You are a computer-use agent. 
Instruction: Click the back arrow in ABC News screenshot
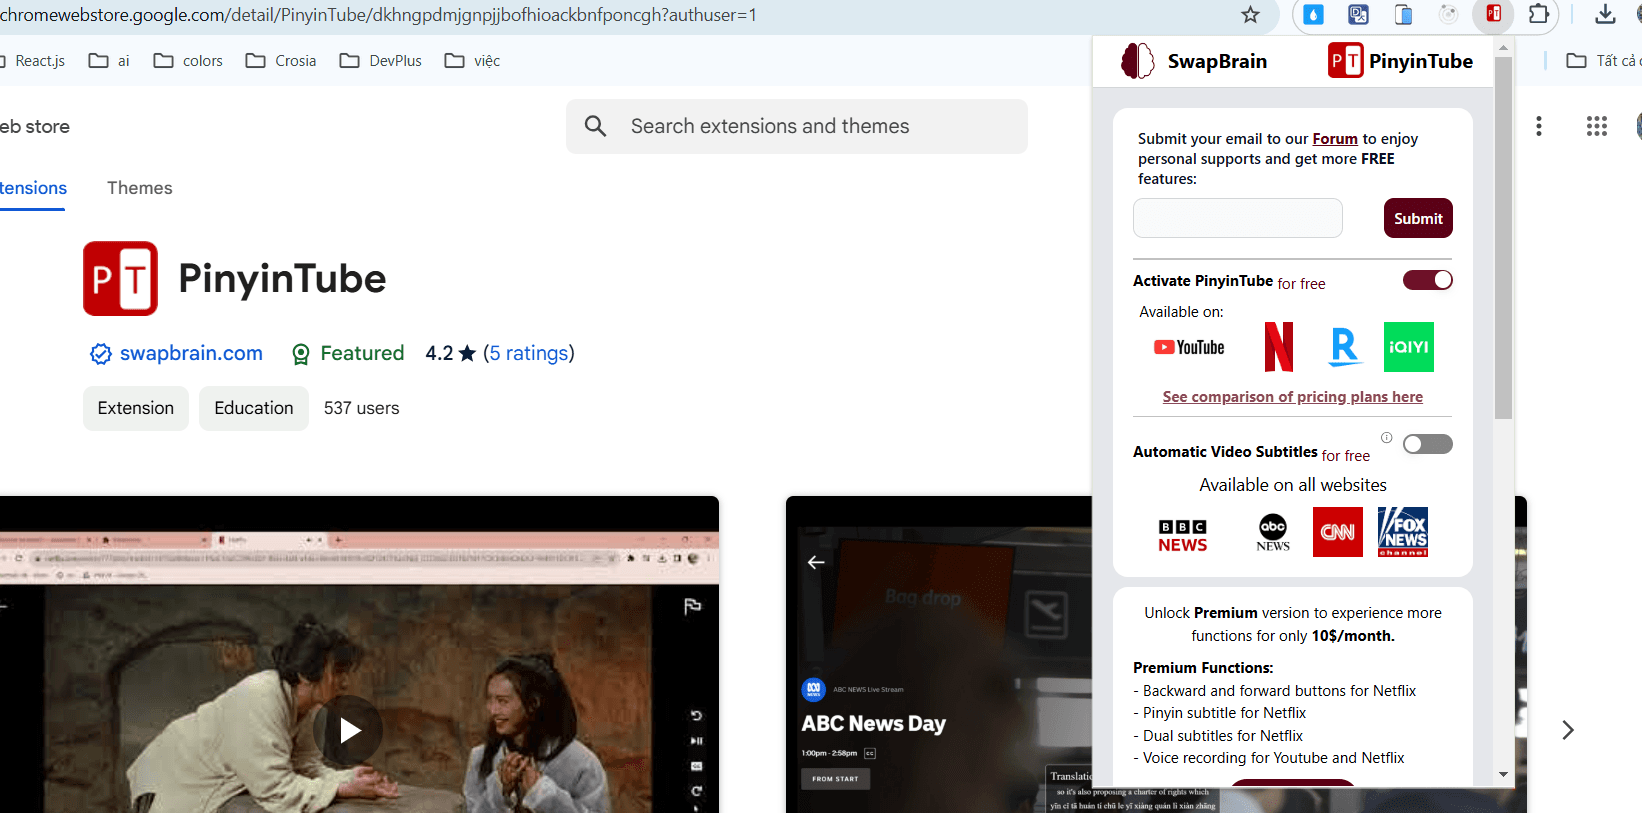(816, 562)
